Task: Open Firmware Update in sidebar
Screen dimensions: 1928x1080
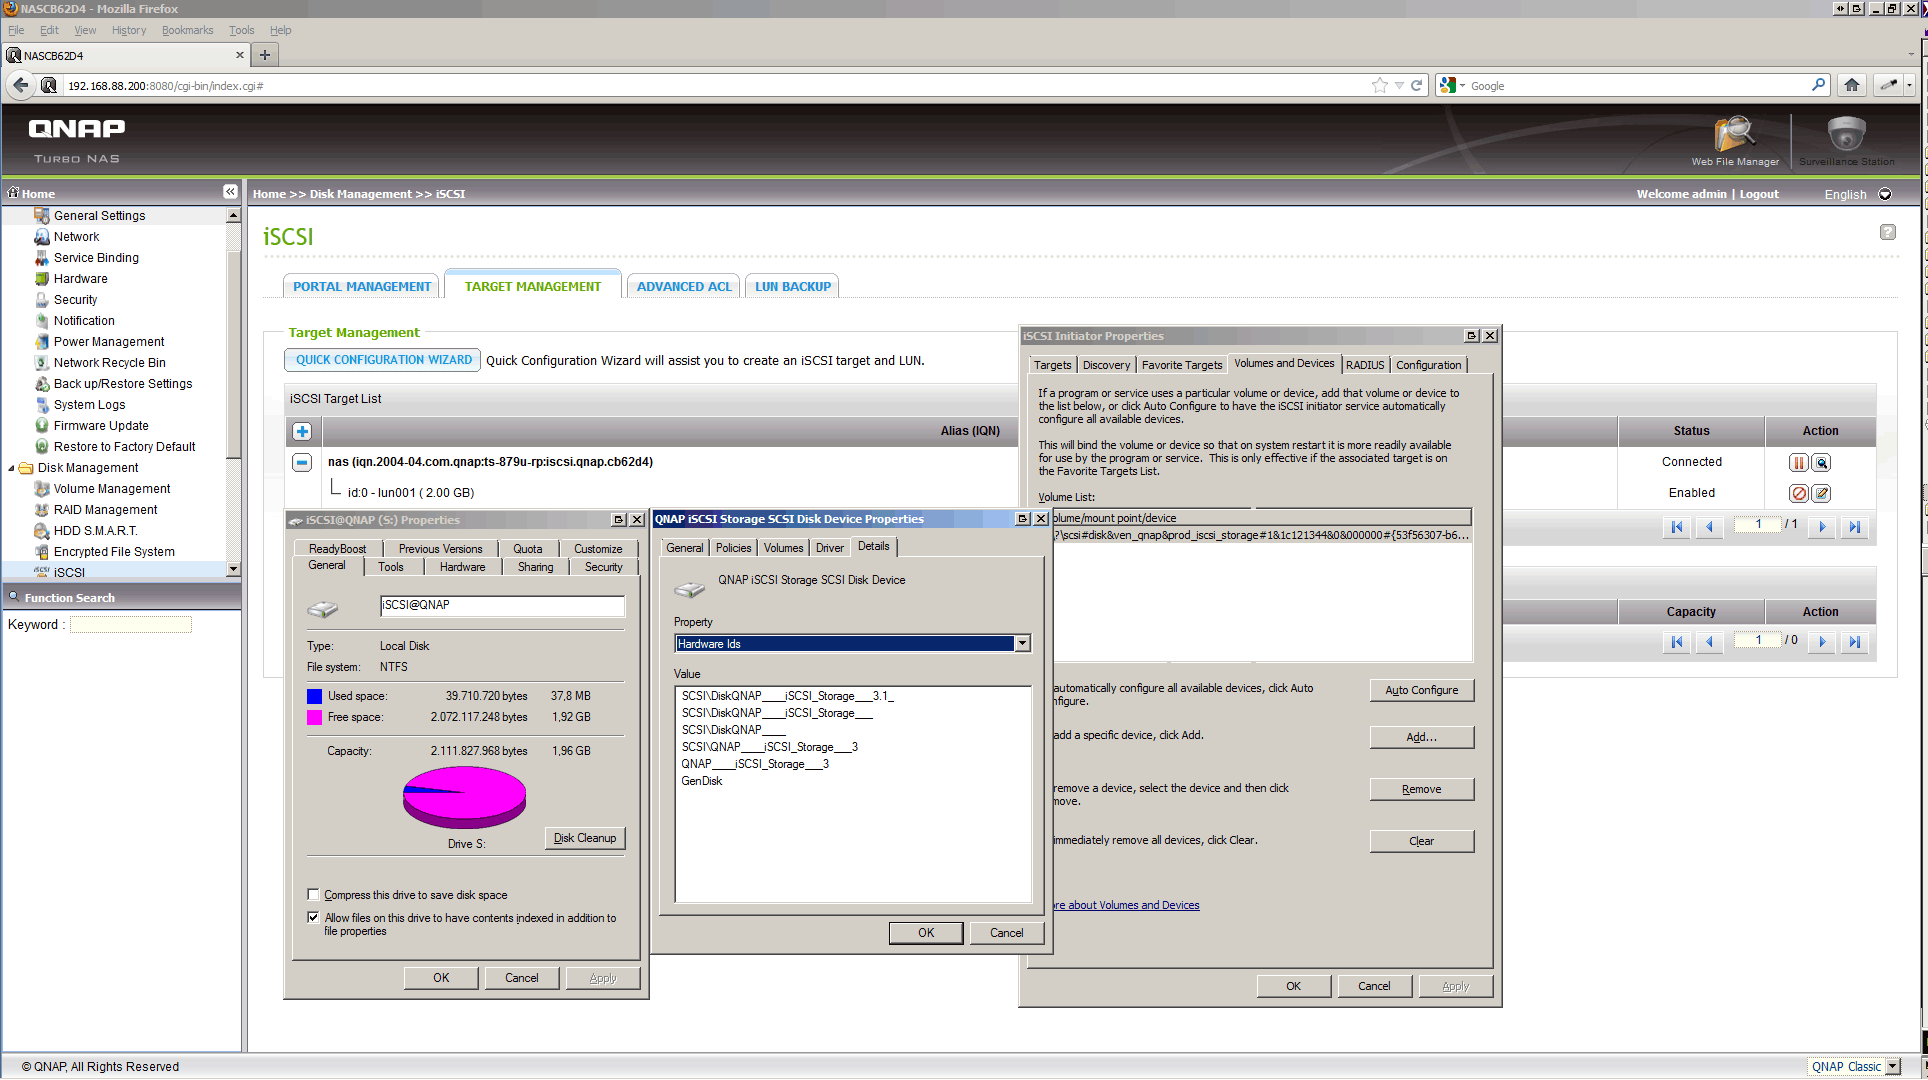Action: tap(101, 426)
